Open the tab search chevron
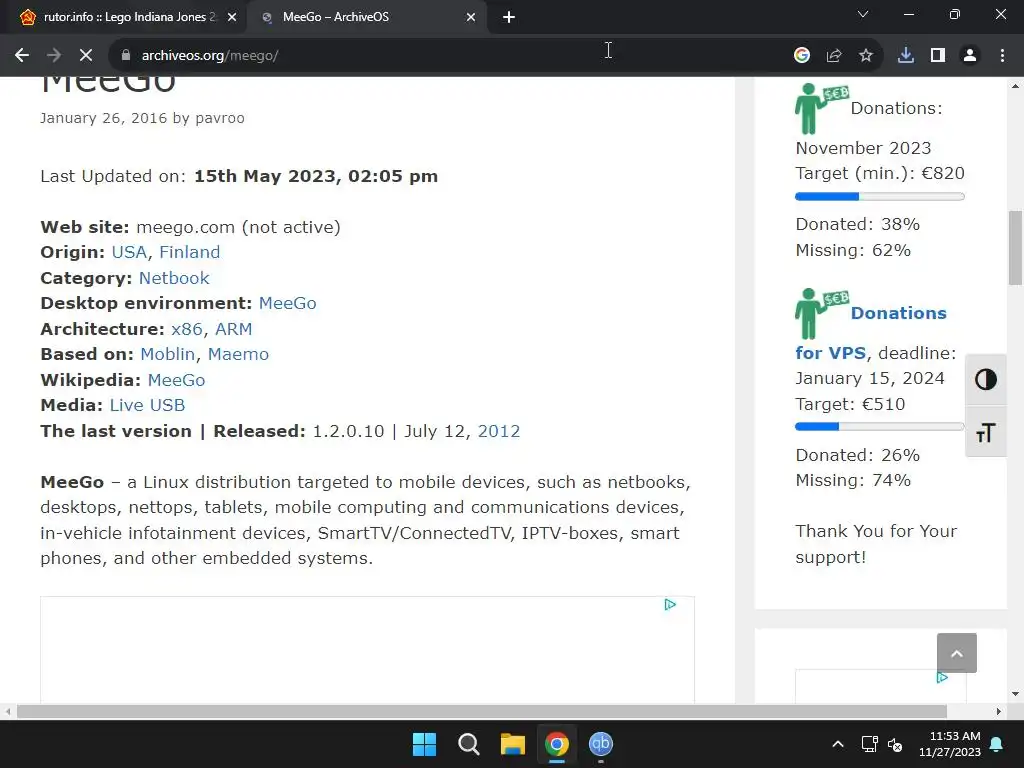The image size is (1024, 768). [863, 14]
